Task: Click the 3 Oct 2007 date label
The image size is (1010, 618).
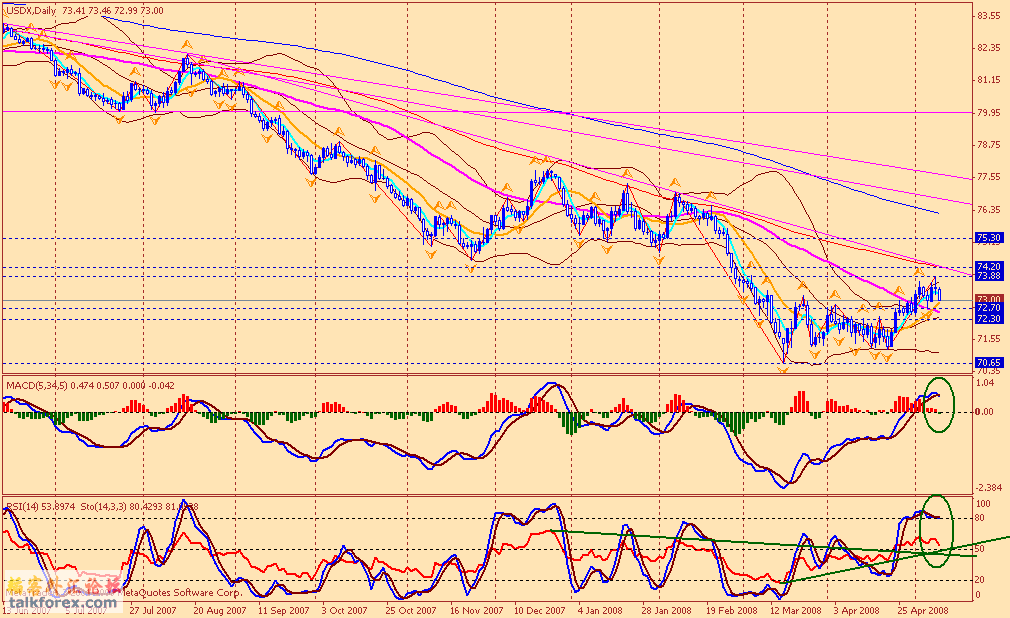Action: click(344, 610)
